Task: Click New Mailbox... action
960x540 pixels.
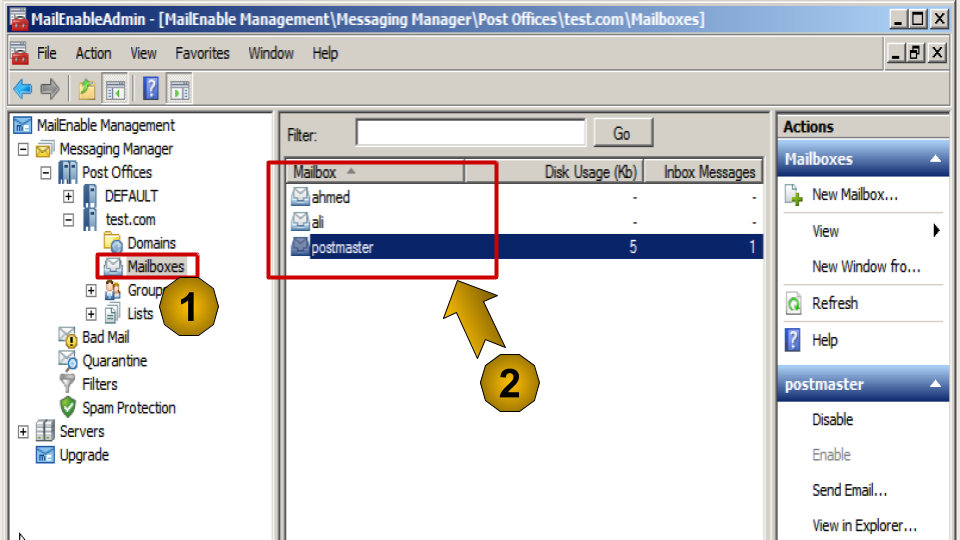Action: pos(855,195)
